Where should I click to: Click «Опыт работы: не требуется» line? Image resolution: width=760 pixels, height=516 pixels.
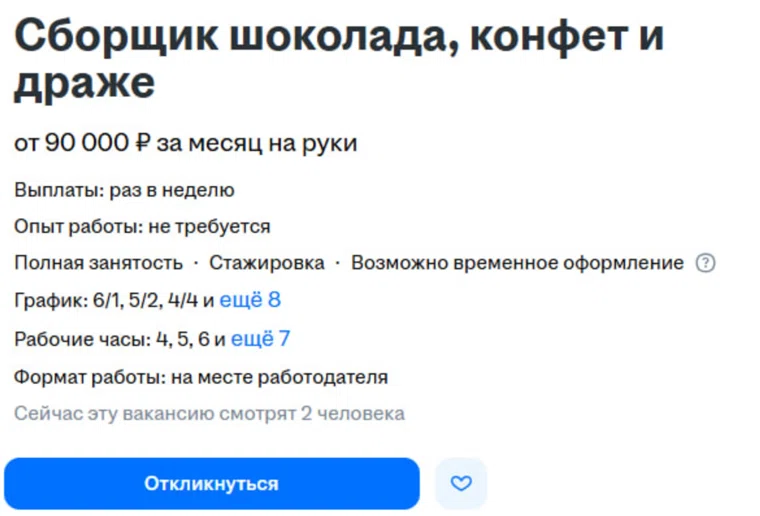click(x=142, y=227)
